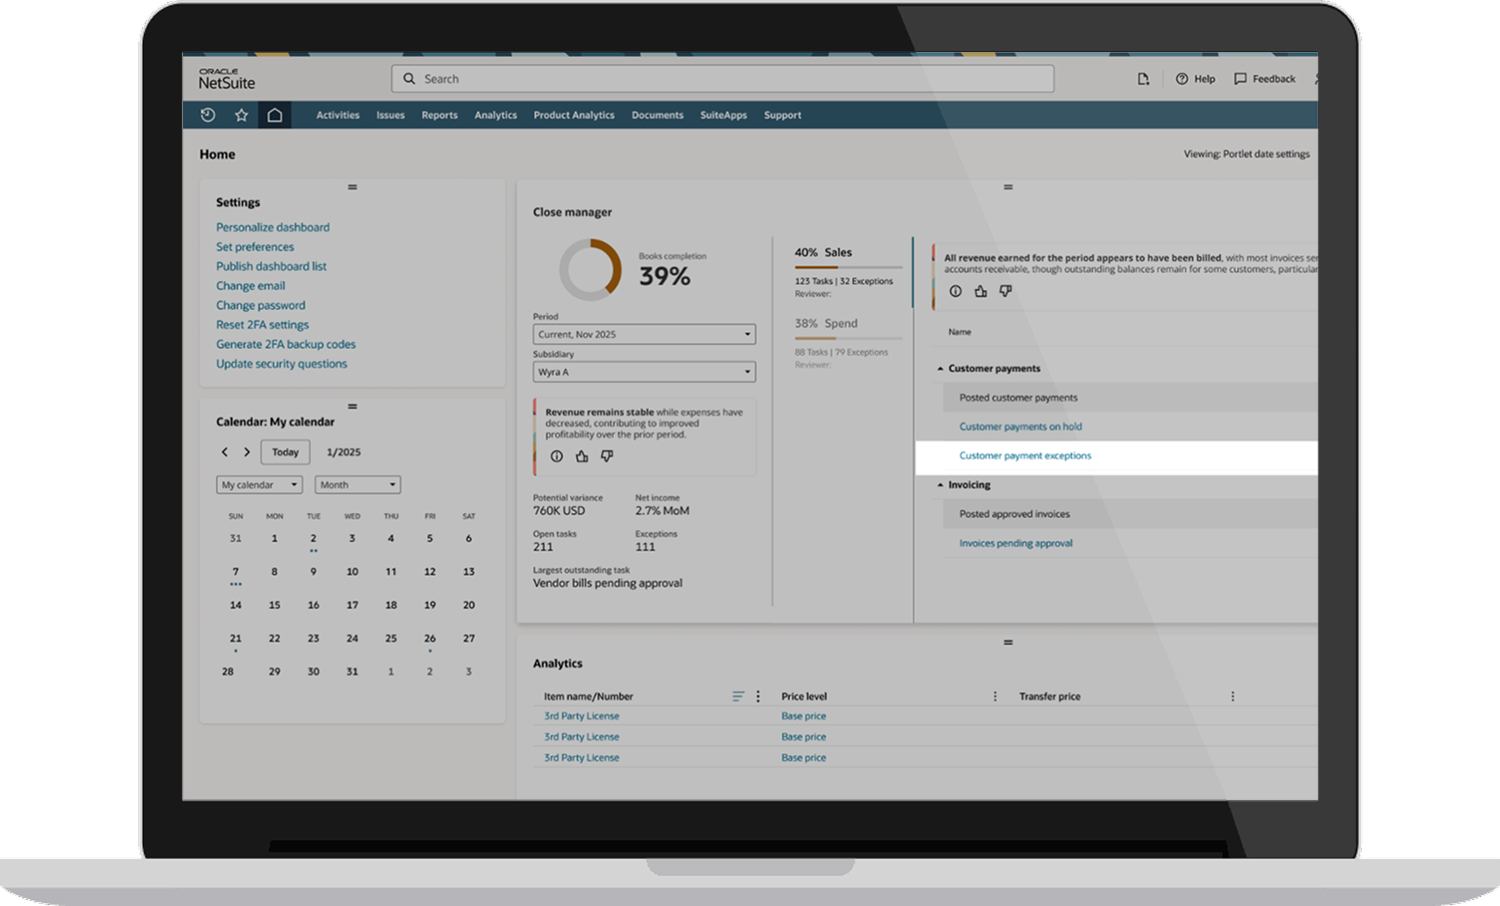
Task: Expand the Subsidiary dropdown Wyra A
Action: [x=644, y=372]
